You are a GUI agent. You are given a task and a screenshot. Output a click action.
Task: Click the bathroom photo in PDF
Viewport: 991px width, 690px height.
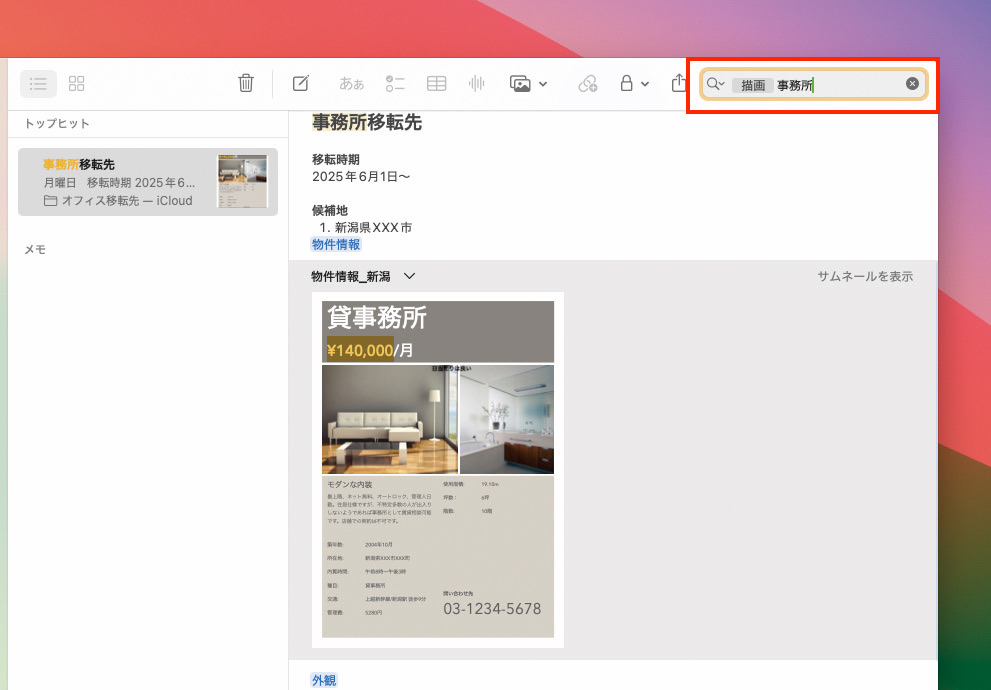point(507,420)
